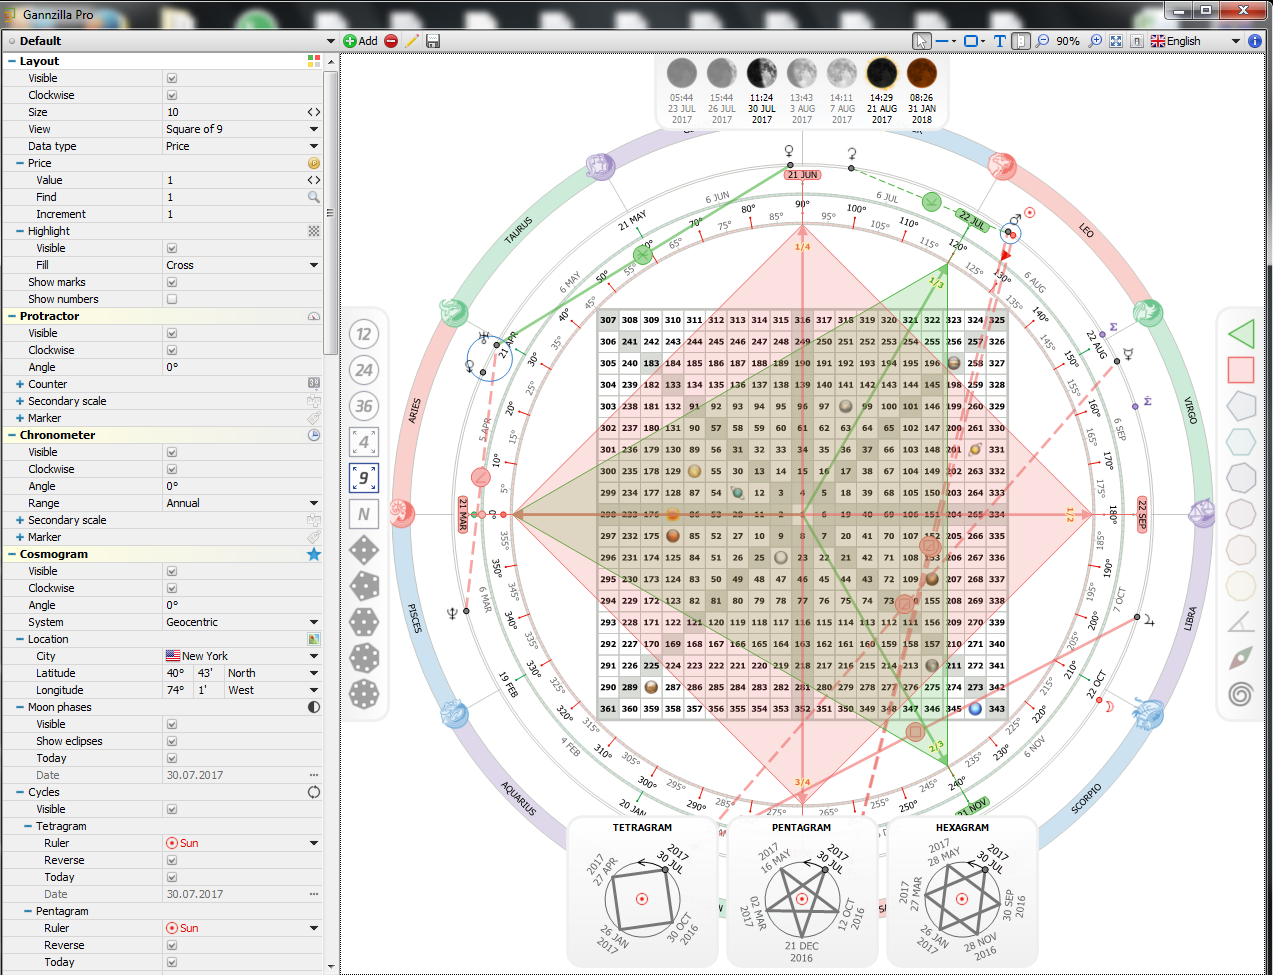Click the Price Value input field
Image resolution: width=1273 pixels, height=975 pixels.
point(235,180)
